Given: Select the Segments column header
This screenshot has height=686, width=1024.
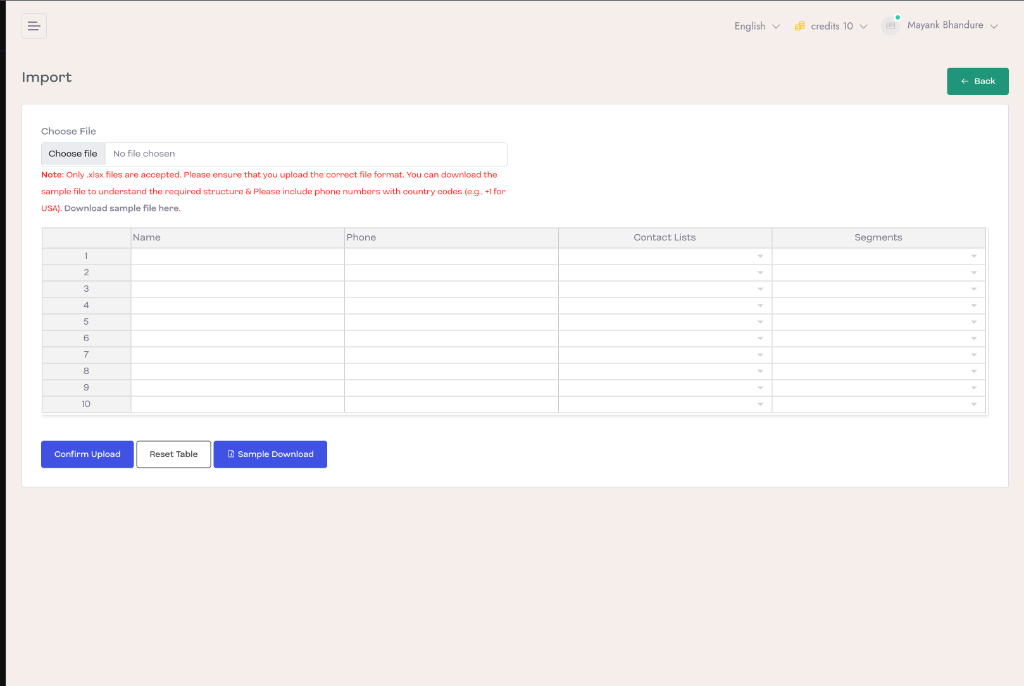Looking at the screenshot, I should [x=878, y=238].
